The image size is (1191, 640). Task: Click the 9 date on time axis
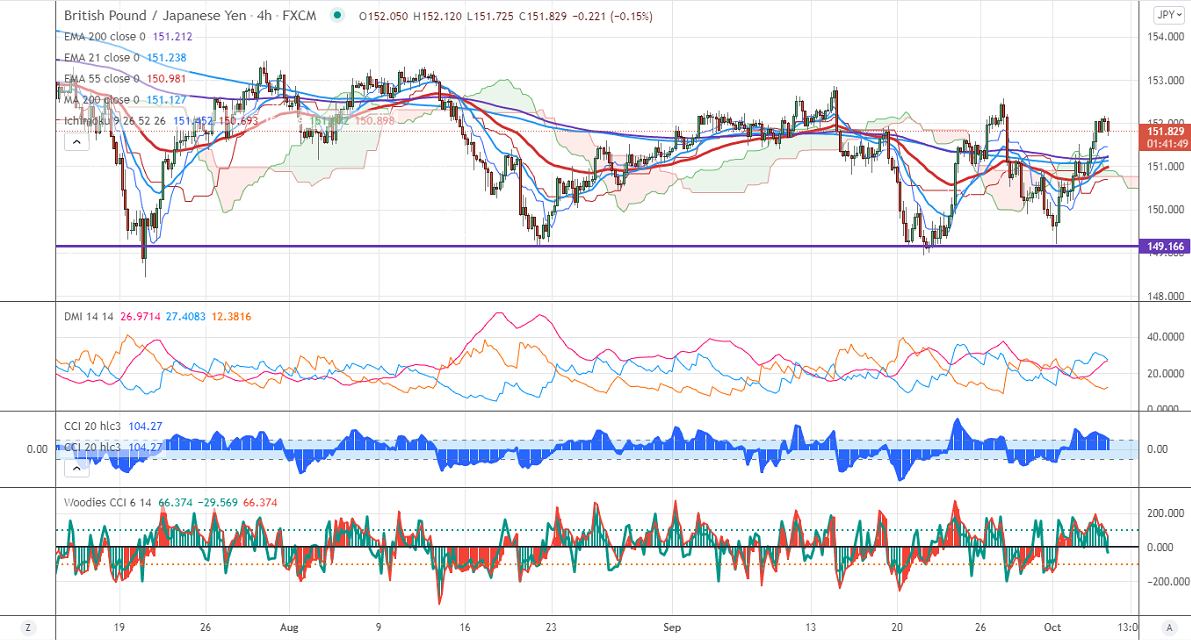tap(378, 628)
